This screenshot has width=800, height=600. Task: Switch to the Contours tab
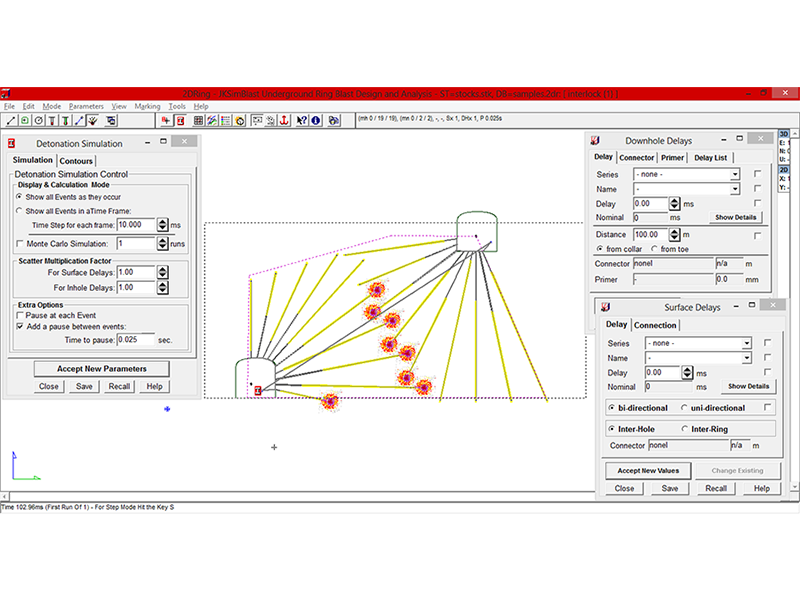click(76, 160)
